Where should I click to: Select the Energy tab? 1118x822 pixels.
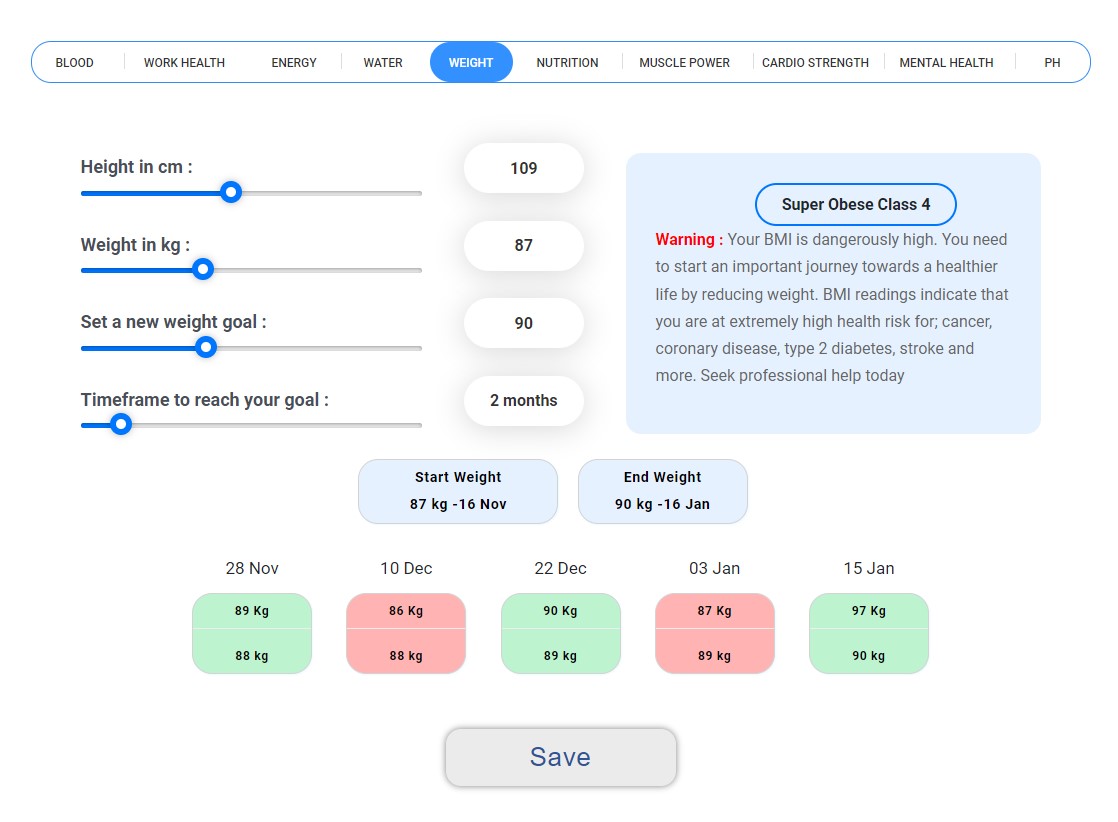click(294, 62)
